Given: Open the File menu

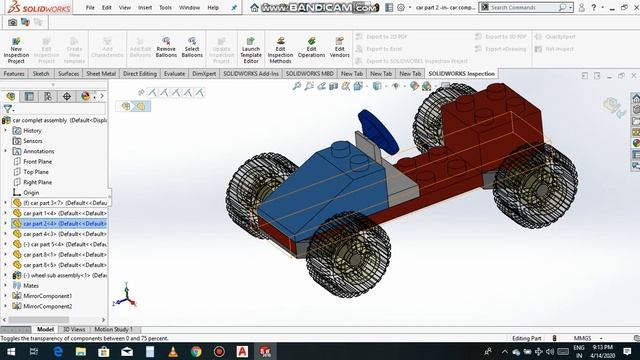Looking at the screenshot, I should [x=90, y=7].
